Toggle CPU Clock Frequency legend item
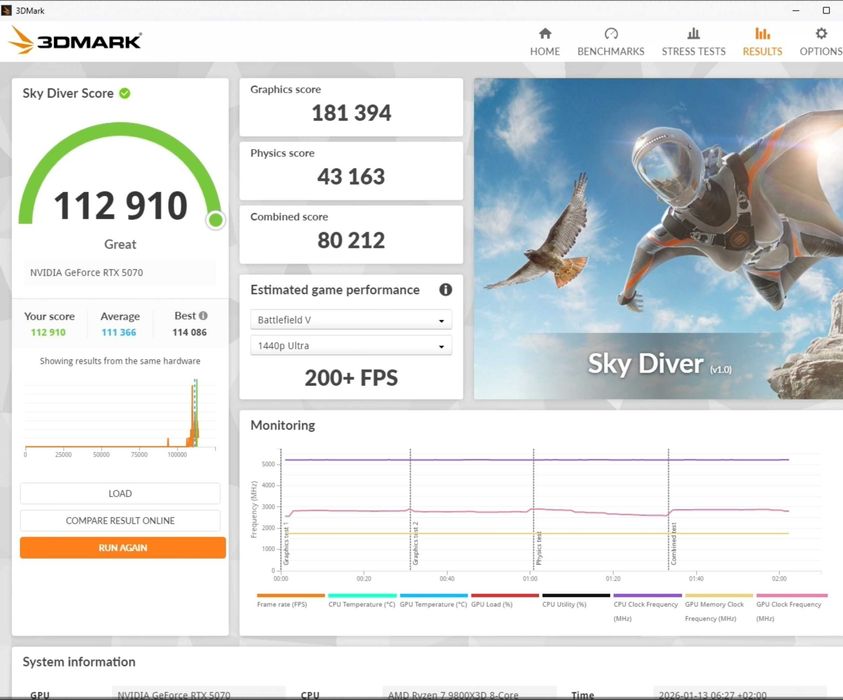The width and height of the screenshot is (843, 700). (648, 607)
